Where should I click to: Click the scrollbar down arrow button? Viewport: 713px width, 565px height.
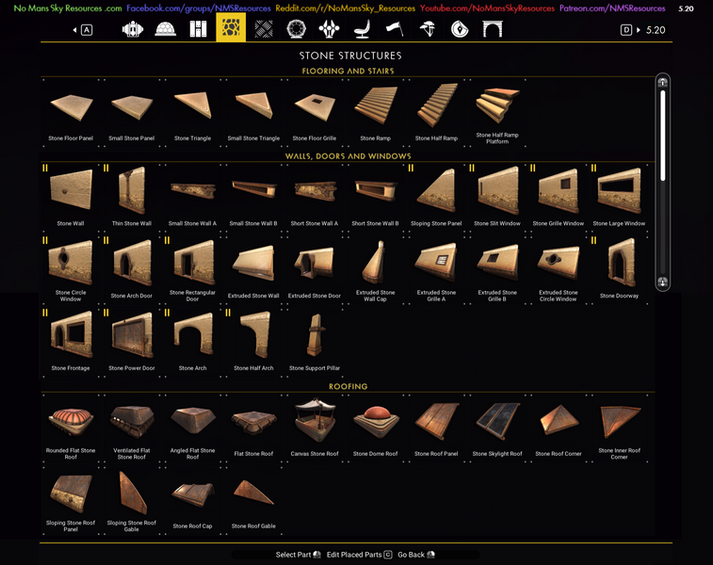[663, 282]
